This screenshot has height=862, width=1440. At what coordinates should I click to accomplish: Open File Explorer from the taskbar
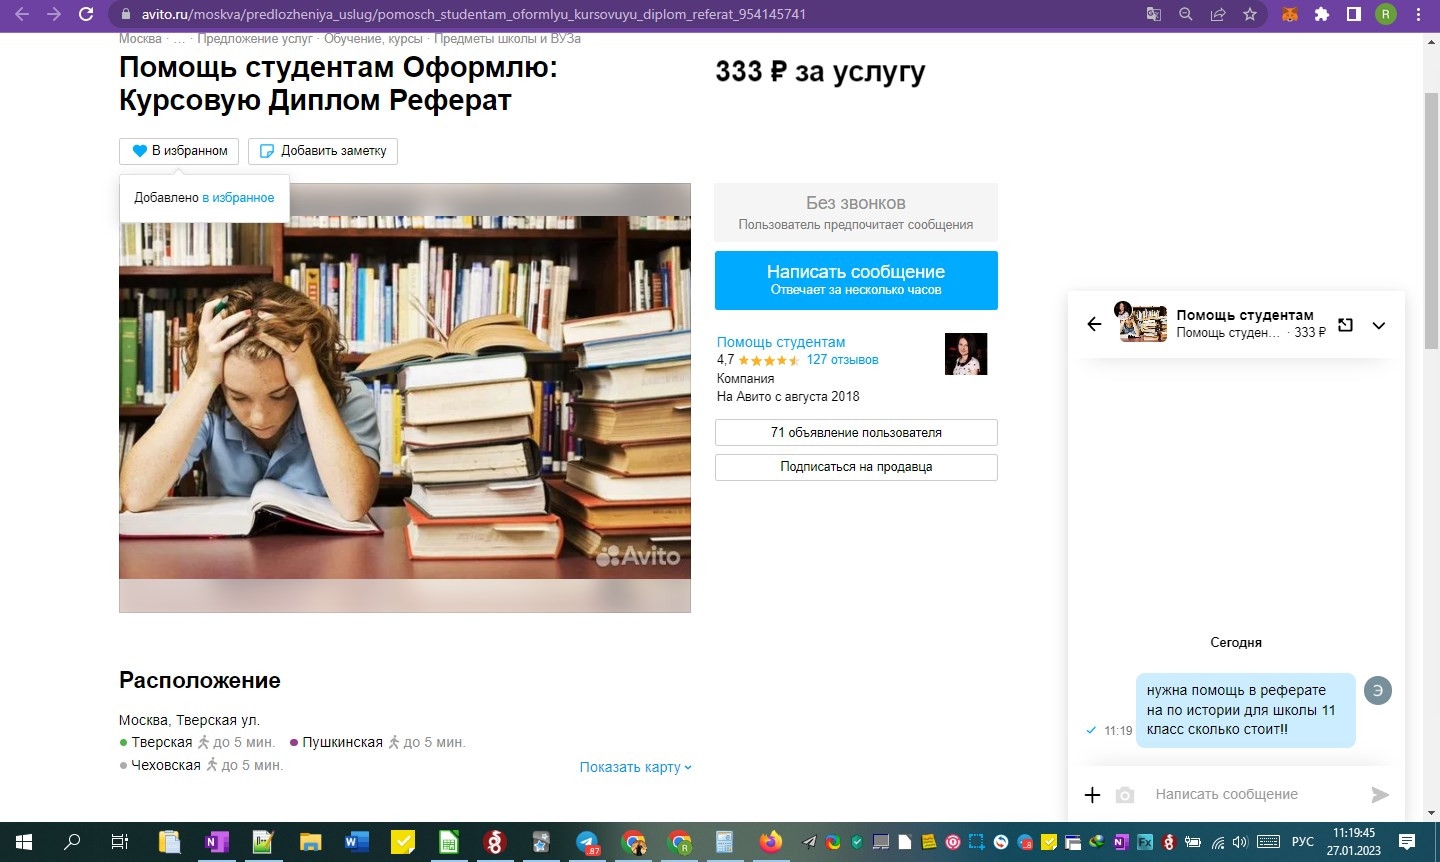310,842
